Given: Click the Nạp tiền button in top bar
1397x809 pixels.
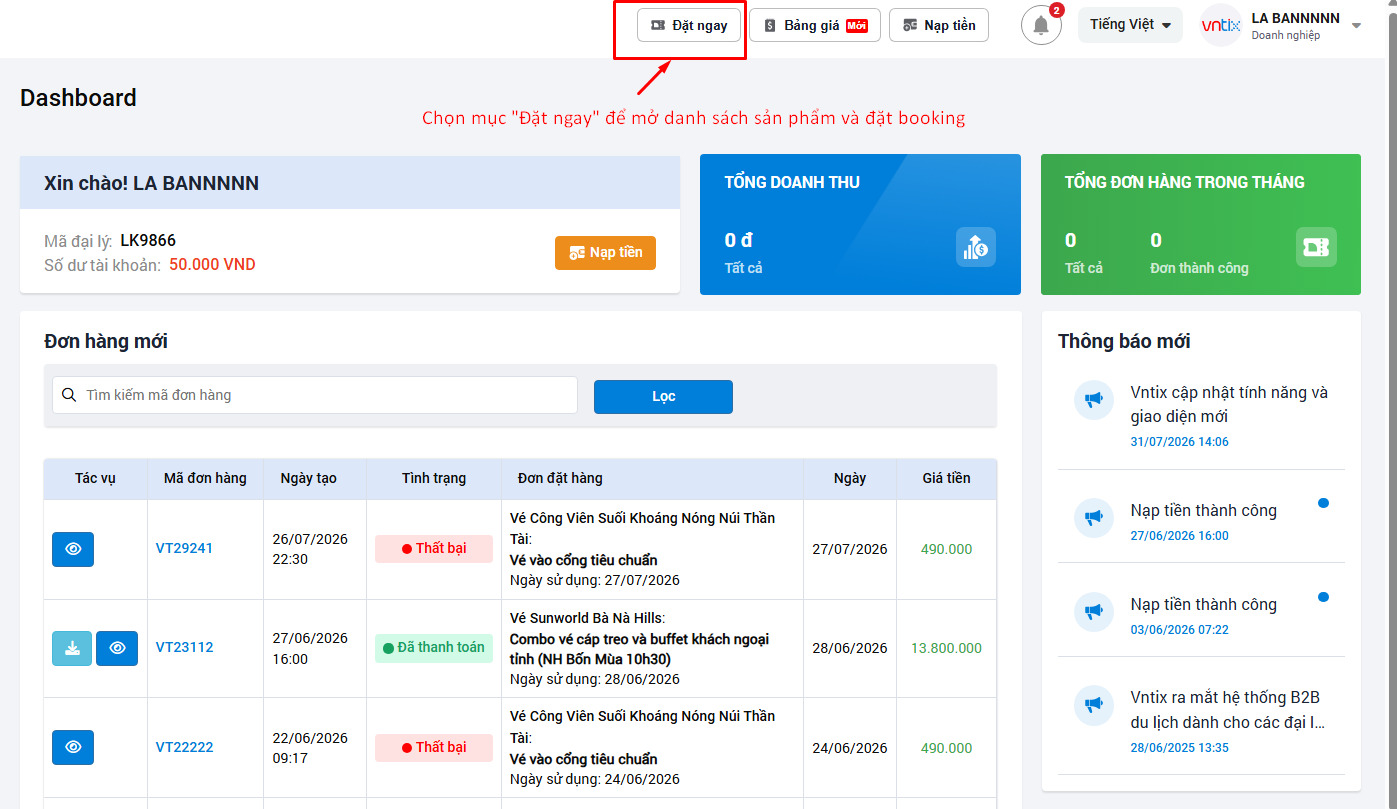Looking at the screenshot, I should click(x=939, y=25).
